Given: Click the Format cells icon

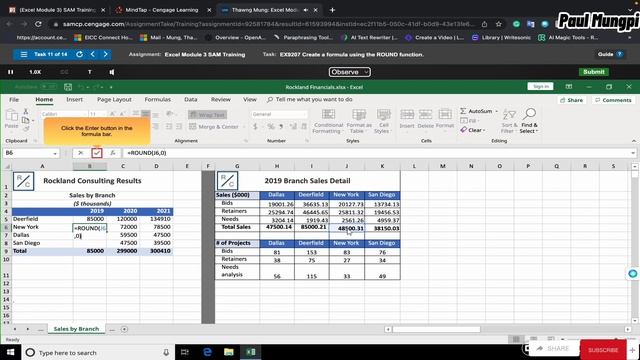Looking at the screenshot, I should click(x=445, y=114).
